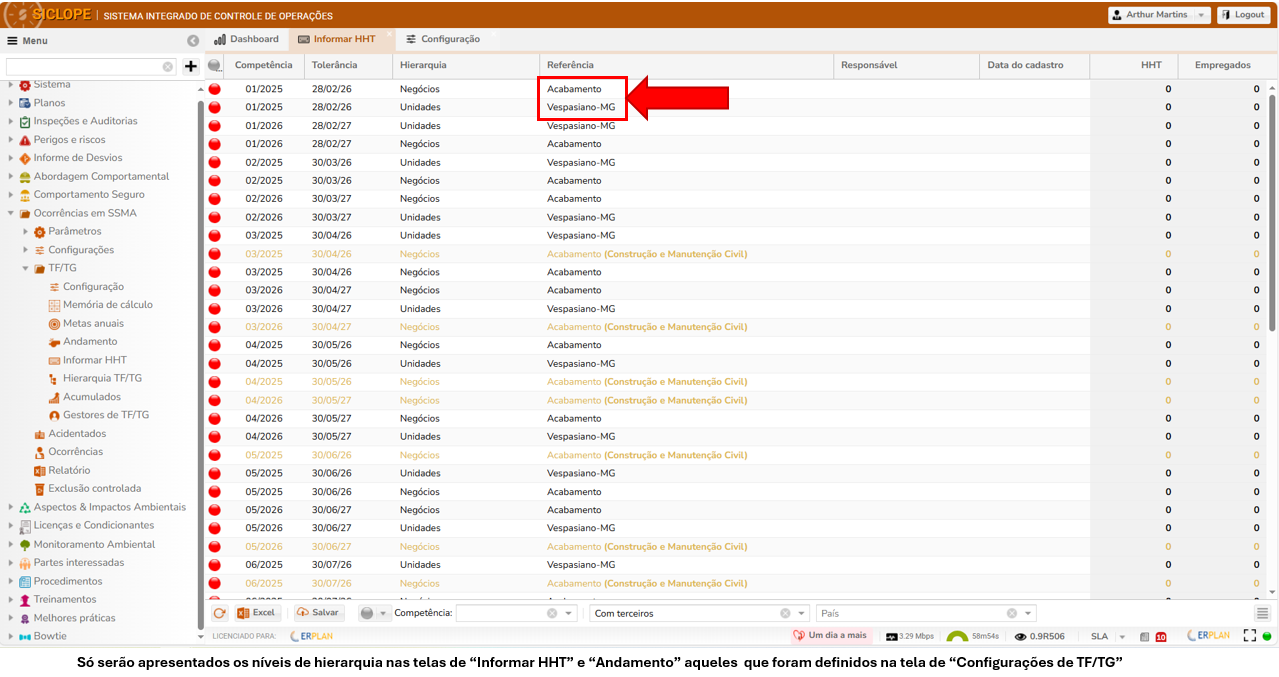Open Memória de cálculo in sidebar
Image resolution: width=1279 pixels, height=677 pixels.
(x=107, y=305)
